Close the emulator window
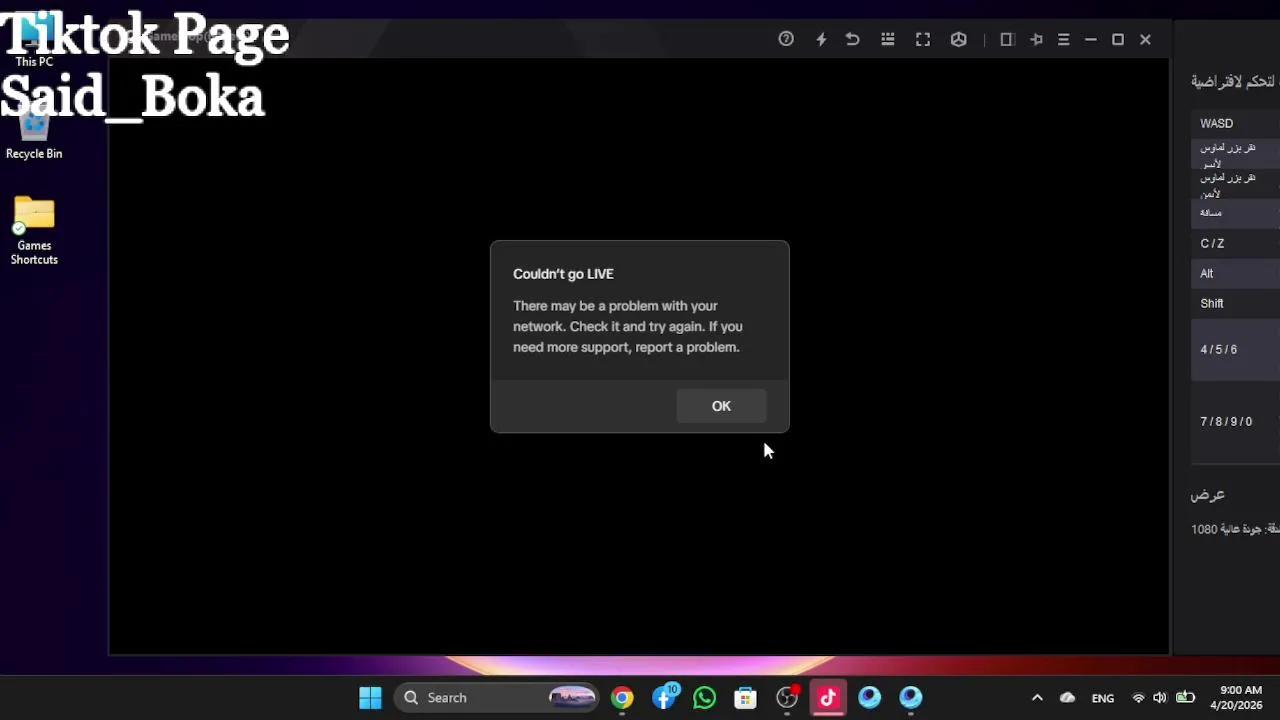1280x720 pixels. (1145, 39)
